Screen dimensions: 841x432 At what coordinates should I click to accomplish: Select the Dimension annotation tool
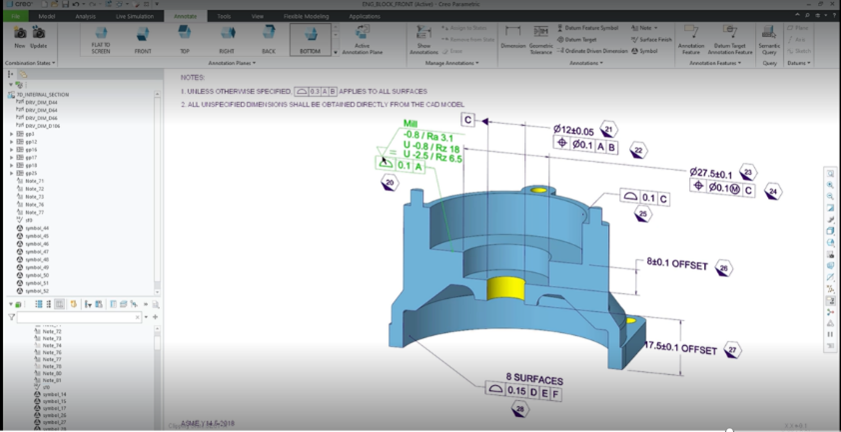click(513, 39)
